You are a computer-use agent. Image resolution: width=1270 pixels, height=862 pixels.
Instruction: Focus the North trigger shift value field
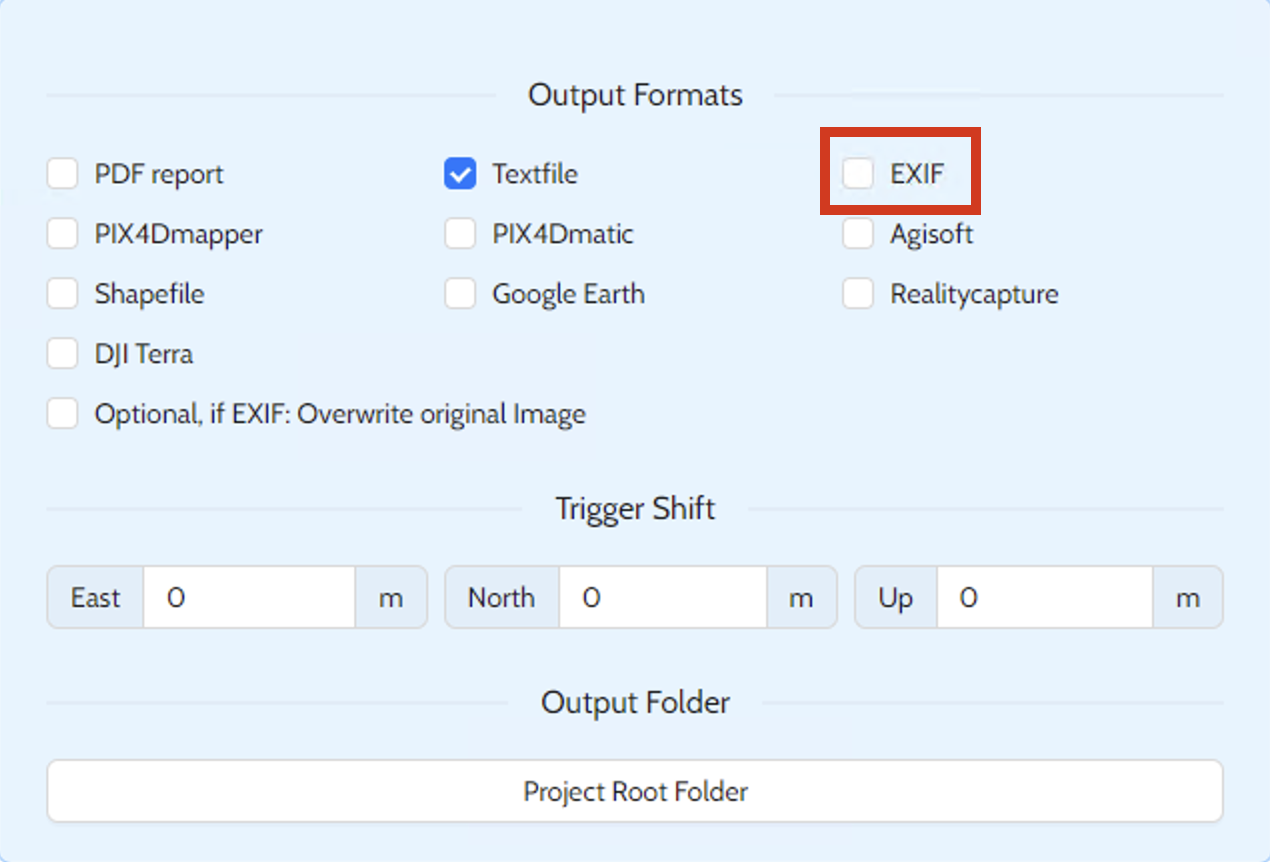pos(662,598)
